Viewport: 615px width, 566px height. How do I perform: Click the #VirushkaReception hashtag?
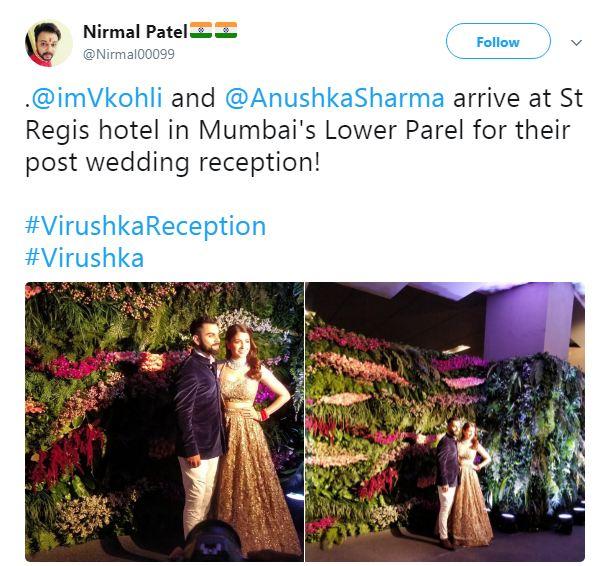[146, 226]
